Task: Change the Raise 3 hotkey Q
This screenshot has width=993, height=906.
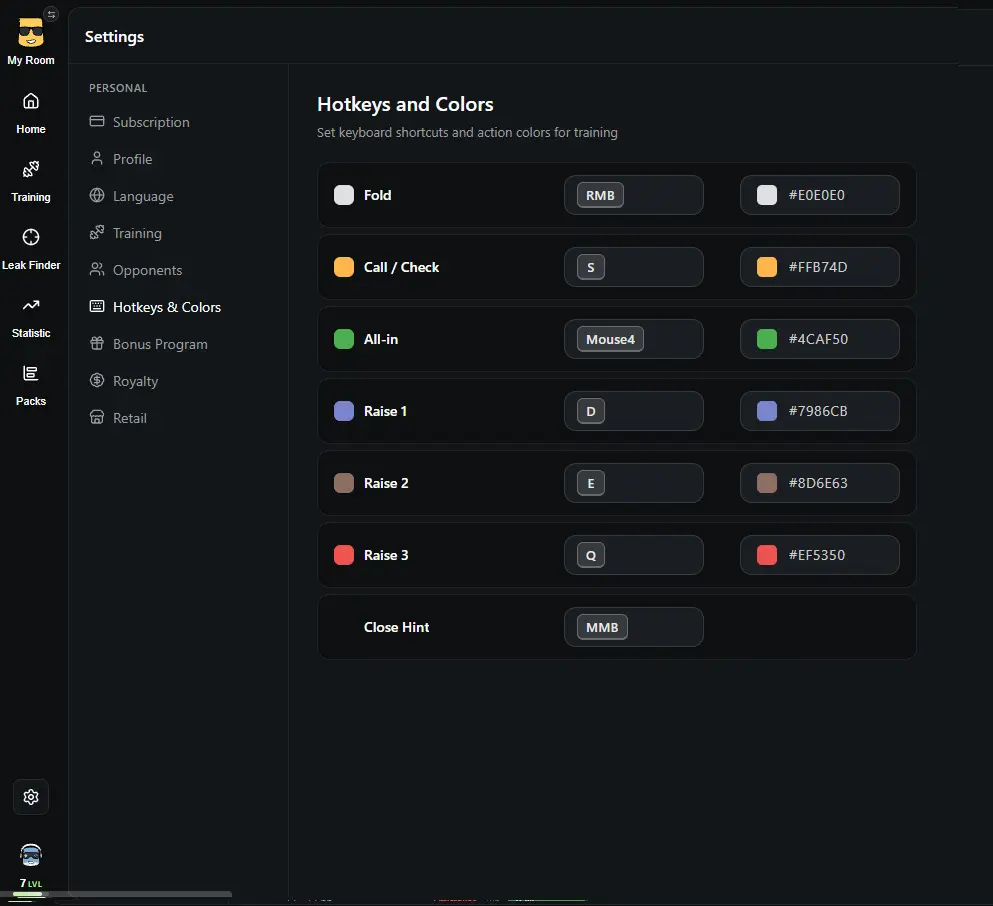Action: pyautogui.click(x=633, y=555)
